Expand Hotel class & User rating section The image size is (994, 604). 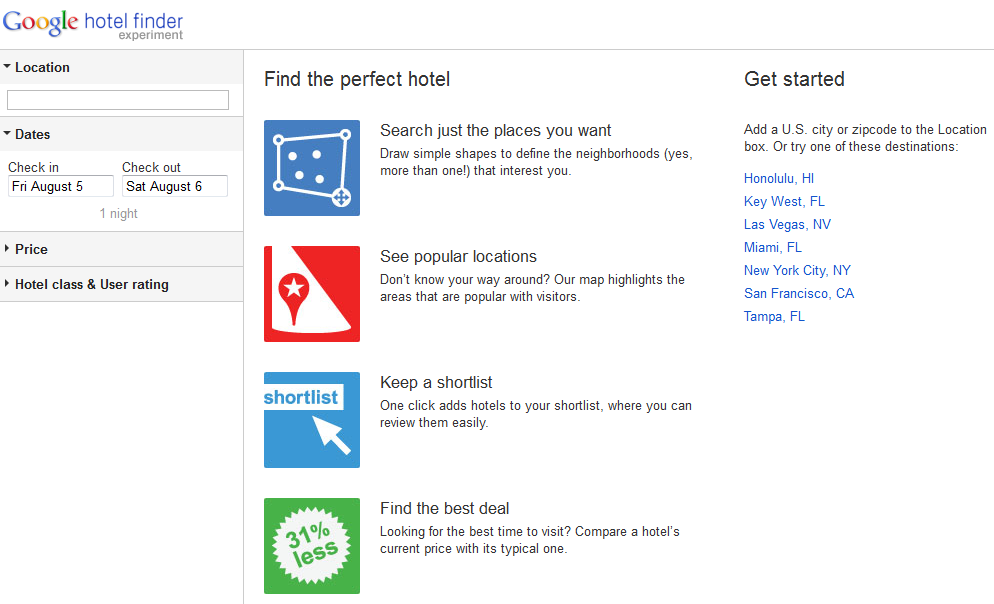[91, 285]
